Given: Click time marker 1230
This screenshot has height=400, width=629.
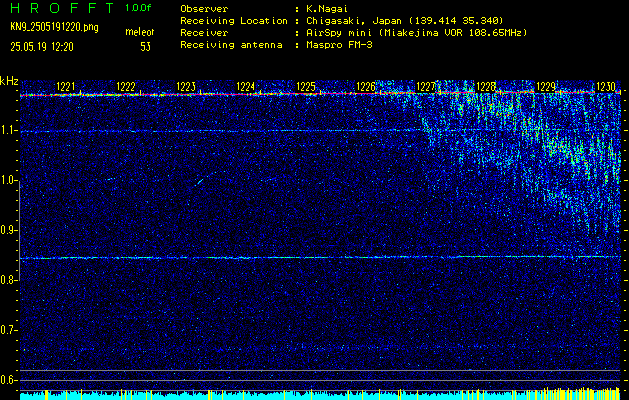Looking at the screenshot, I should tap(606, 86).
